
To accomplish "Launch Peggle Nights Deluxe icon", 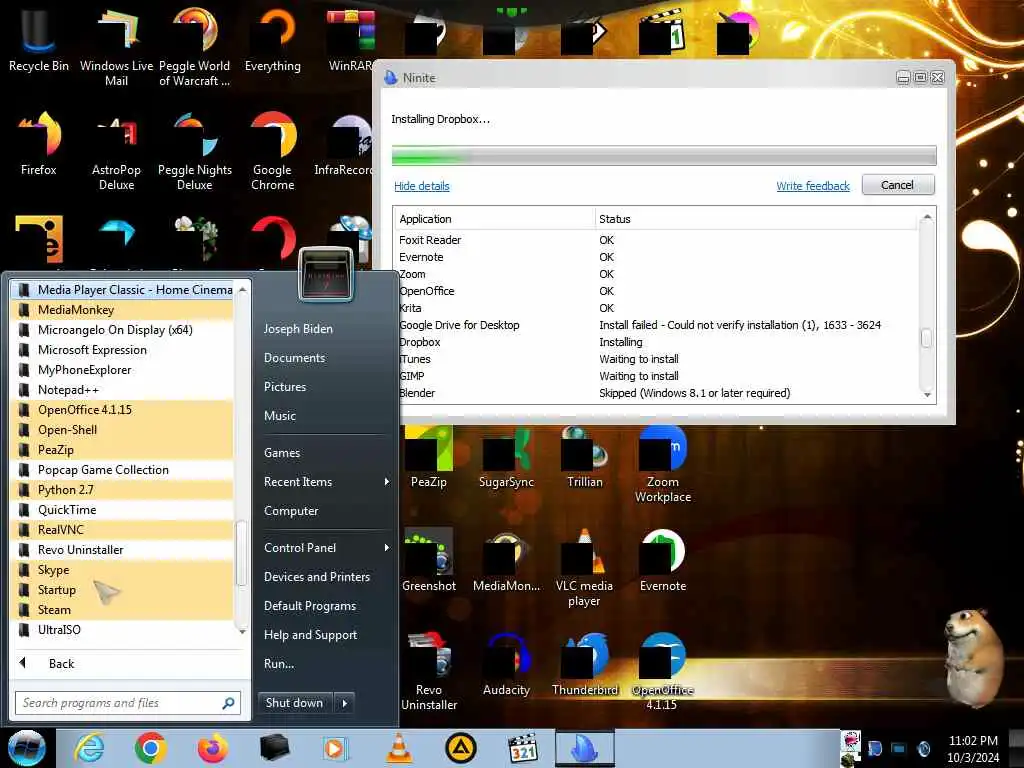I will (x=195, y=150).
